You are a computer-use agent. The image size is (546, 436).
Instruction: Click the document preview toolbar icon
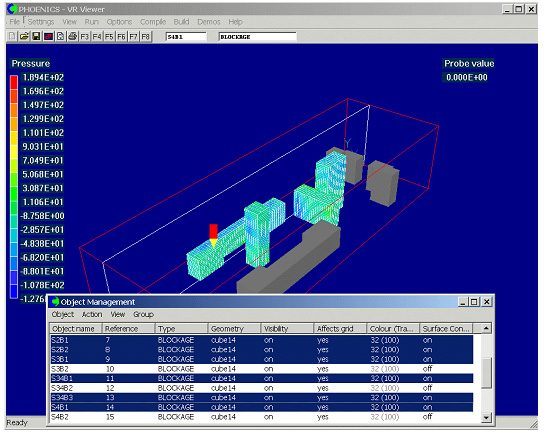tap(61, 36)
